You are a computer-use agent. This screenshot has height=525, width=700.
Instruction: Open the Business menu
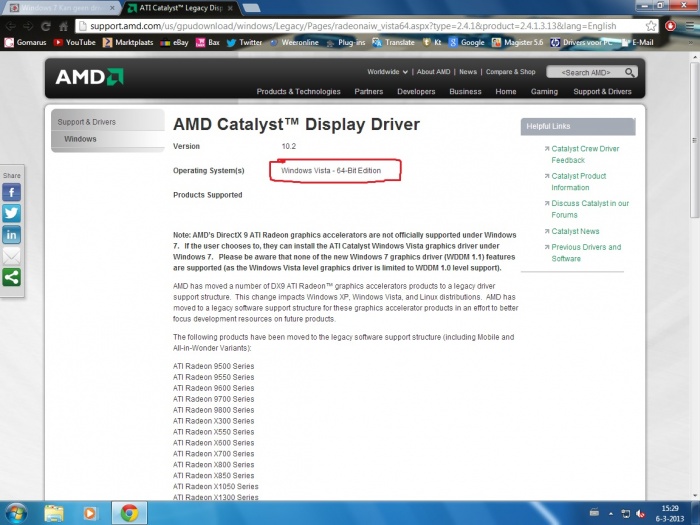[465, 91]
